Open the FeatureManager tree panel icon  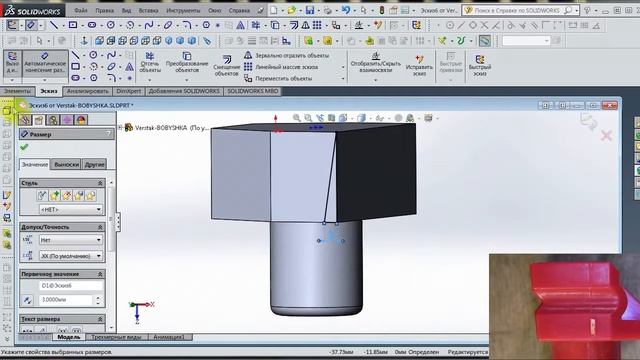(25, 120)
